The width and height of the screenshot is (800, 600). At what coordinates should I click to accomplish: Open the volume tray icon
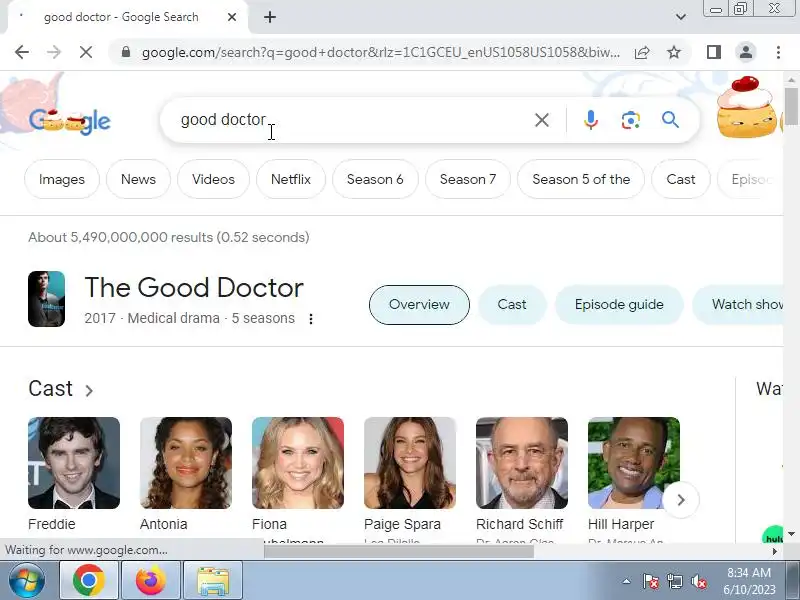698,581
